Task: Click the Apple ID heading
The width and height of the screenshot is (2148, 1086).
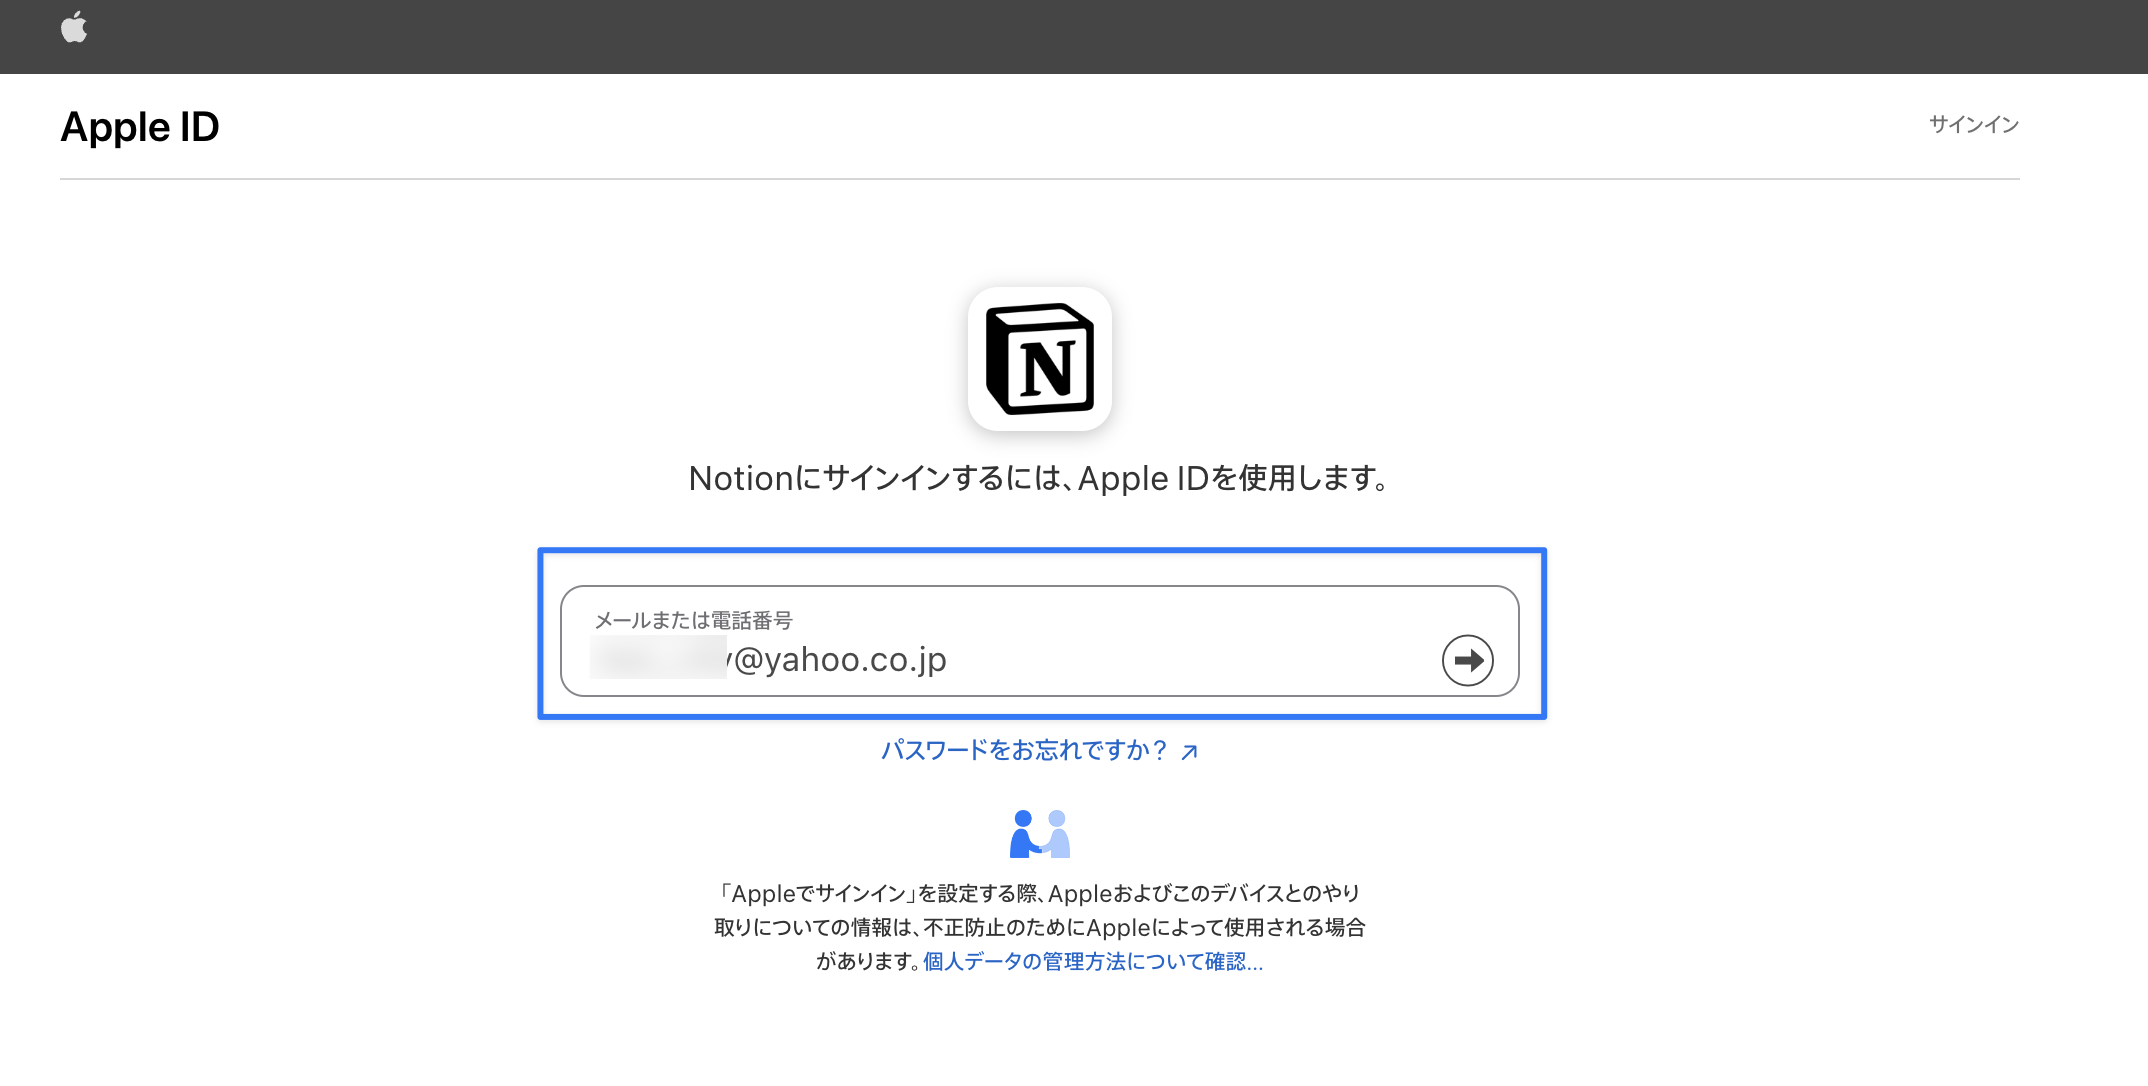Action: 140,127
